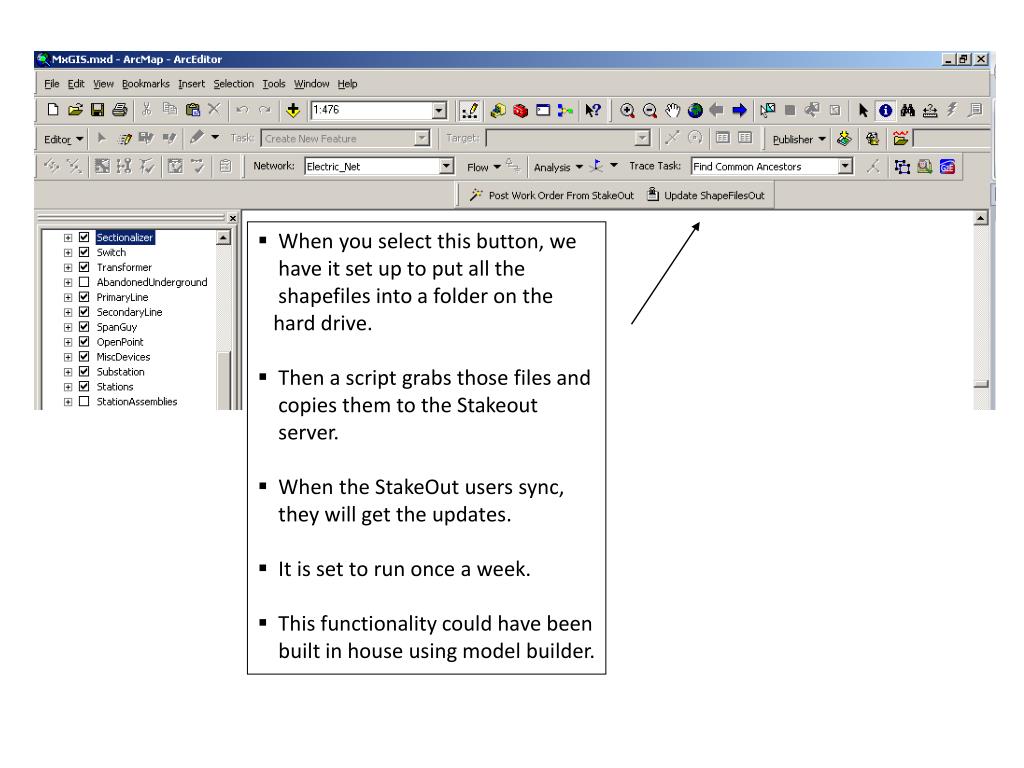Select the Zoom In tool
Image resolution: width=1024 pixels, height=768 pixels.
[627, 110]
